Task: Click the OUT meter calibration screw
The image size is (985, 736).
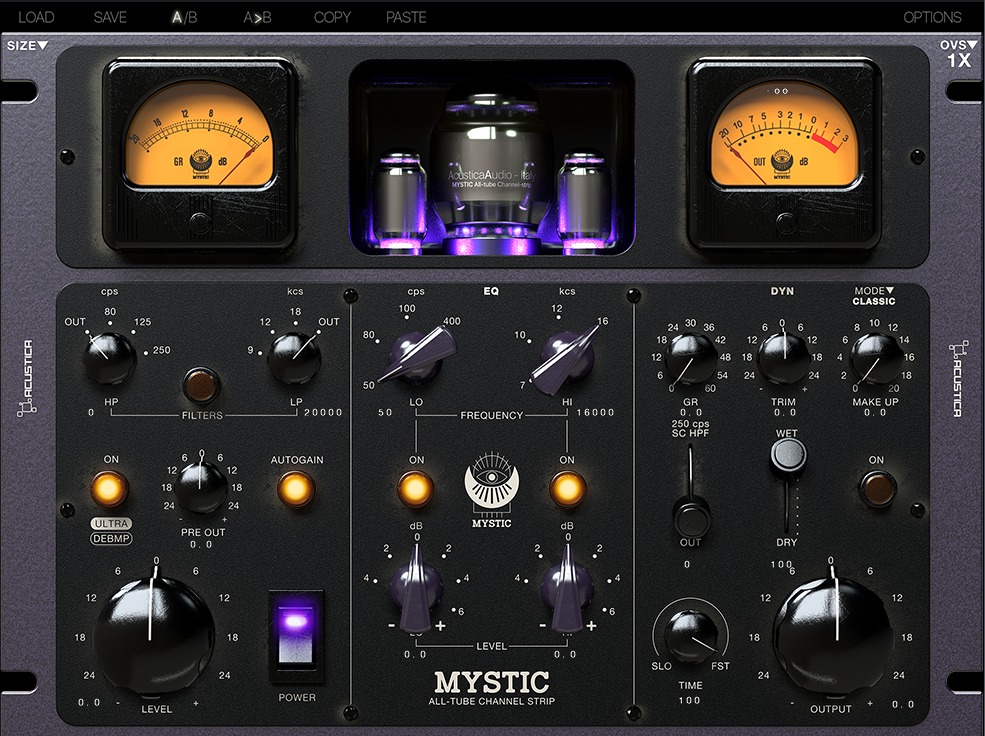Action: point(785,223)
